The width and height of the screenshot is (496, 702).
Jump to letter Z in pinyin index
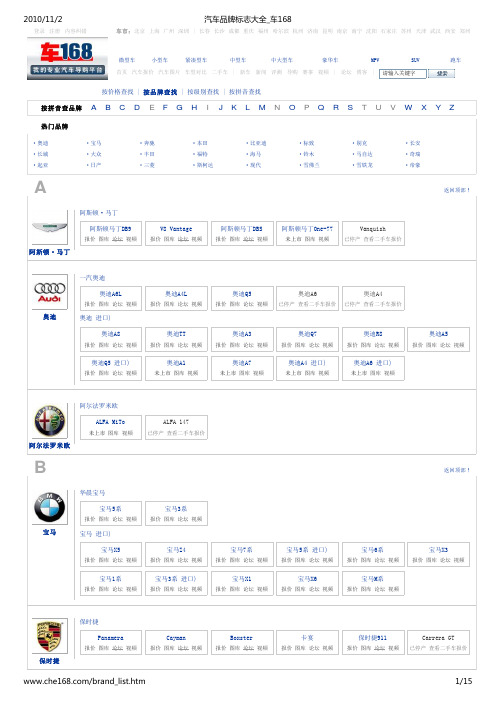(452, 107)
